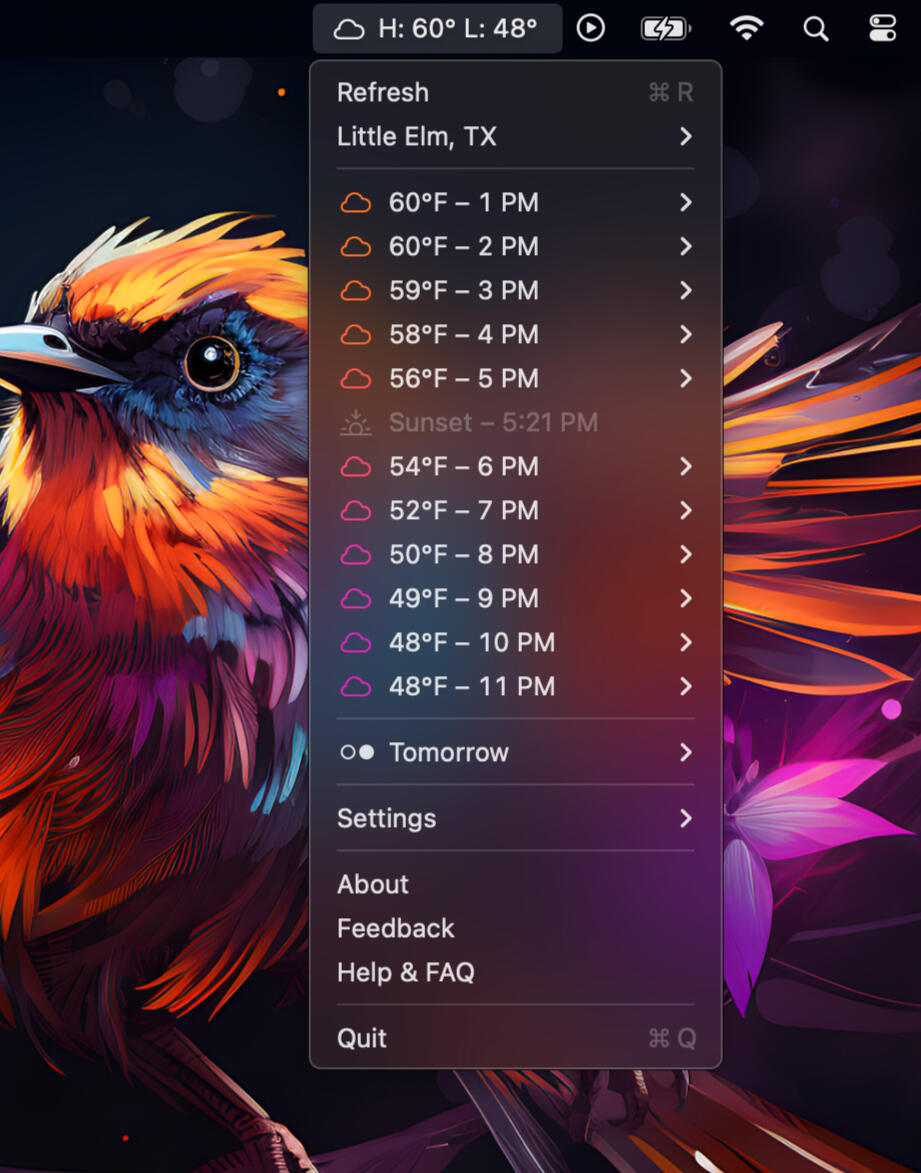The image size is (921, 1173).
Task: Expand the 59°F – 3 PM details chevron
Action: coord(686,291)
